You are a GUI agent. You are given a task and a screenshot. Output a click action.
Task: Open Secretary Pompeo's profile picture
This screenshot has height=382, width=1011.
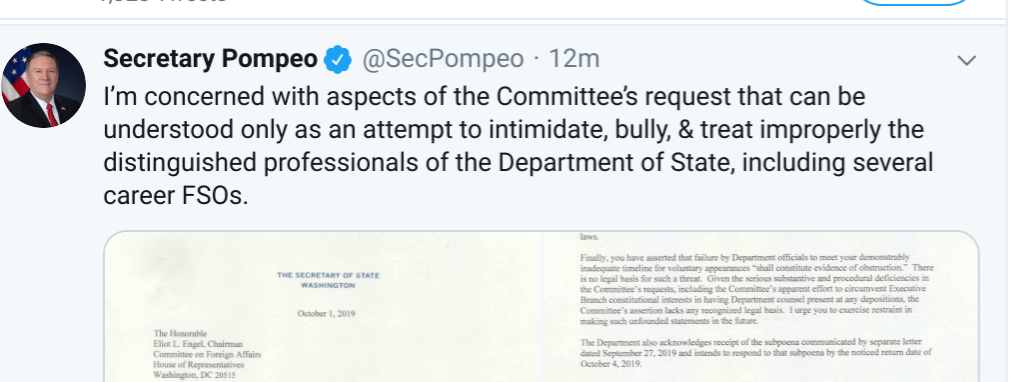click(x=43, y=85)
